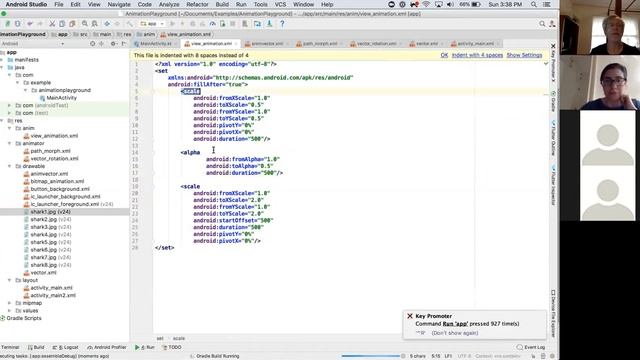Screen dimensions: 640x360
Task: Click the Copy toolbar icon
Action: pyautogui.click(x=62, y=24)
